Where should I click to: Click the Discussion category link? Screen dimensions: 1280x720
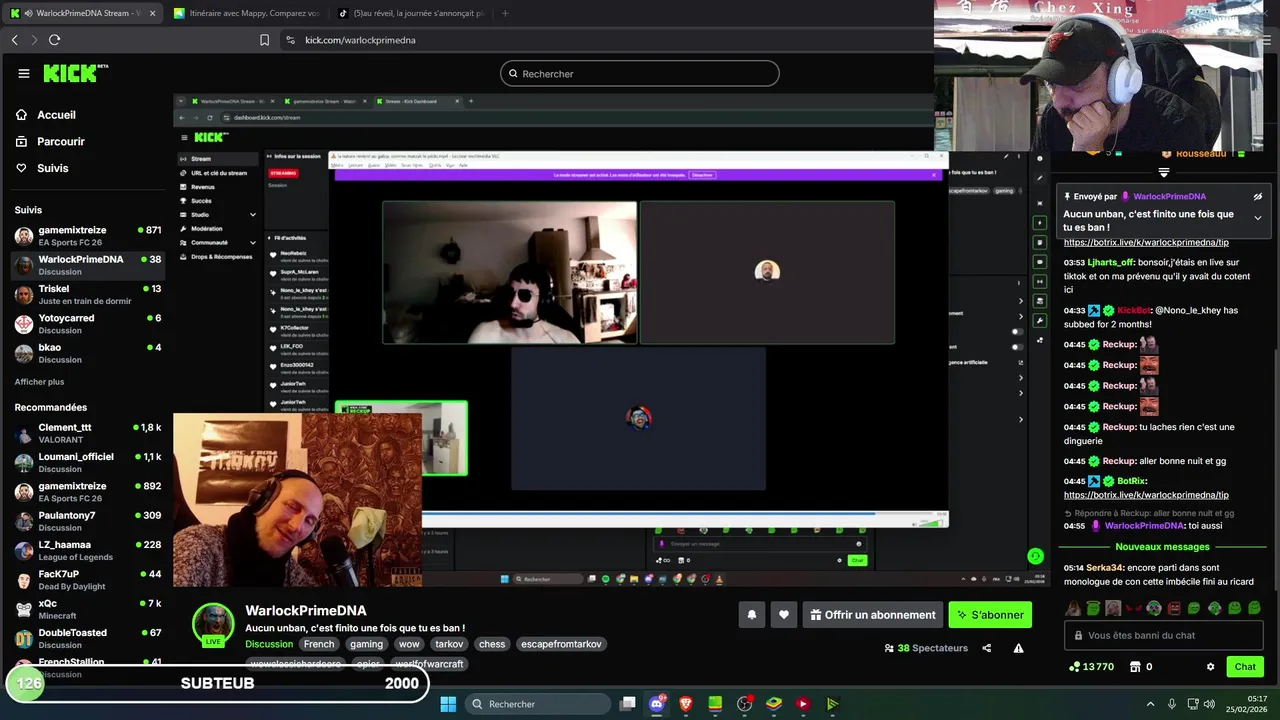[269, 644]
